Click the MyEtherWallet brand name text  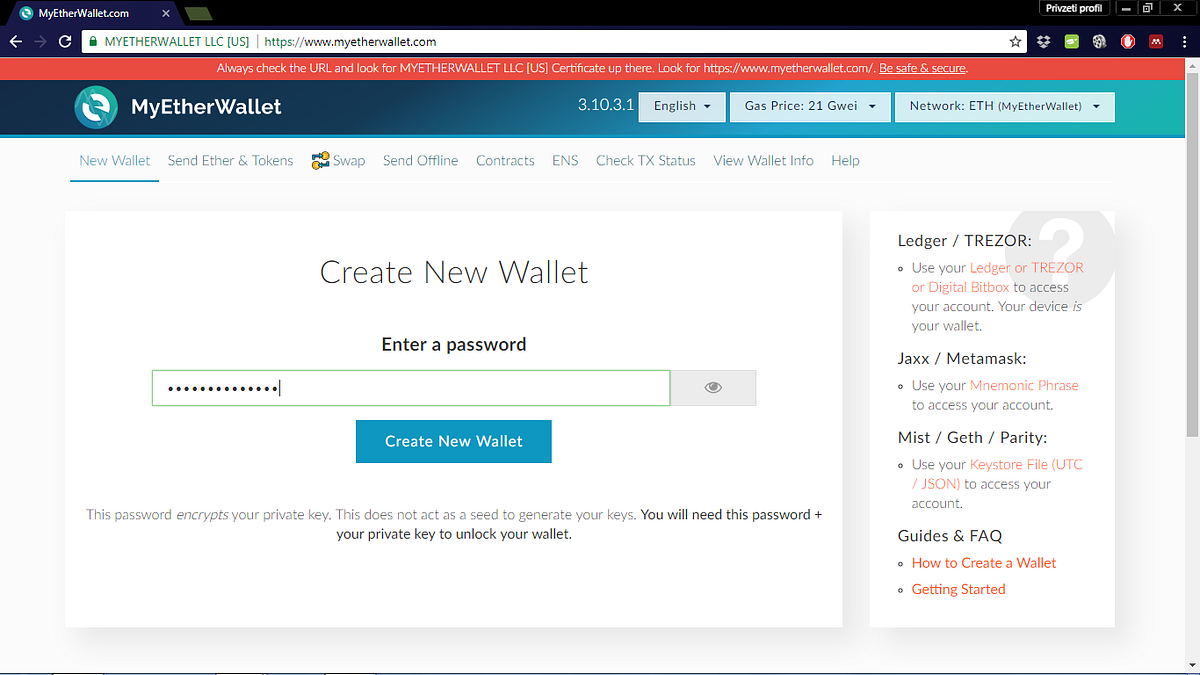click(206, 107)
